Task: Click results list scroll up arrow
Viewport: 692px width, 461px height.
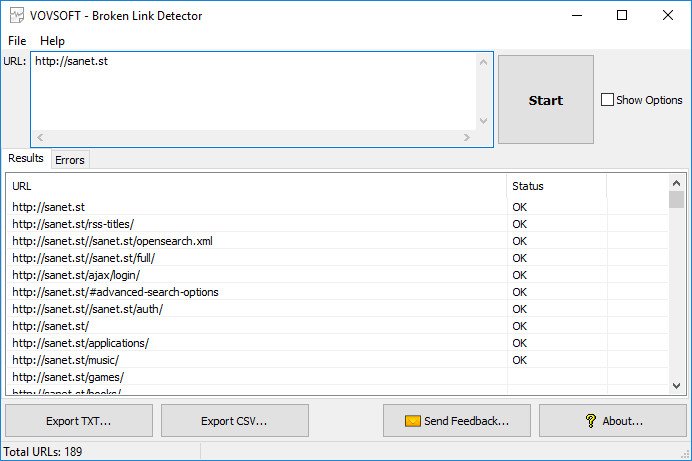Action: coord(676,183)
